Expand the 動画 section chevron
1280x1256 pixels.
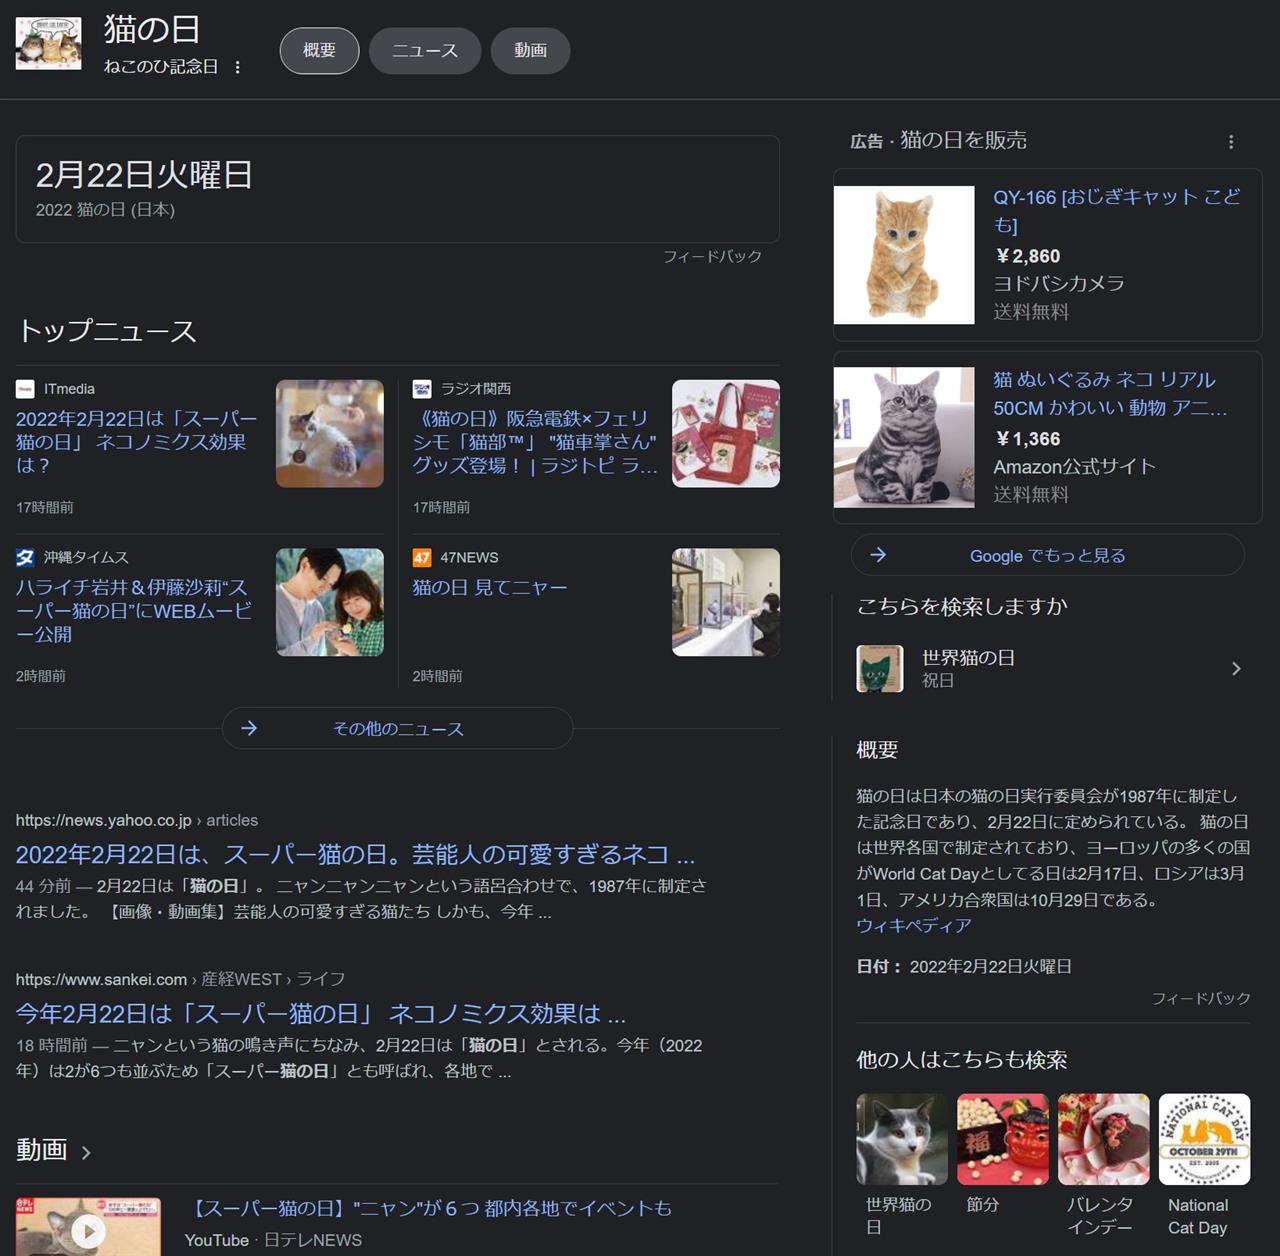pos(86,1153)
